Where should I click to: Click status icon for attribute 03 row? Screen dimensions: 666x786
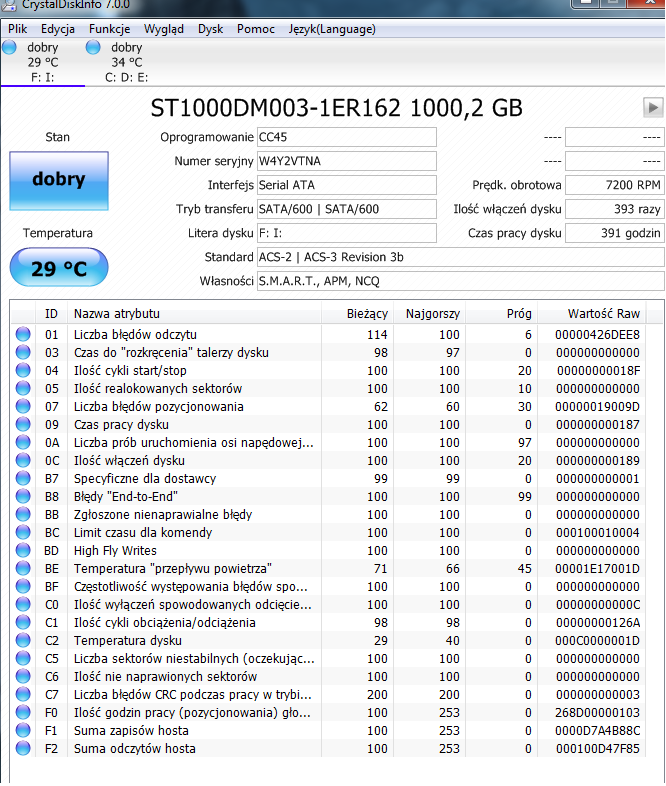pyautogui.click(x=23, y=352)
